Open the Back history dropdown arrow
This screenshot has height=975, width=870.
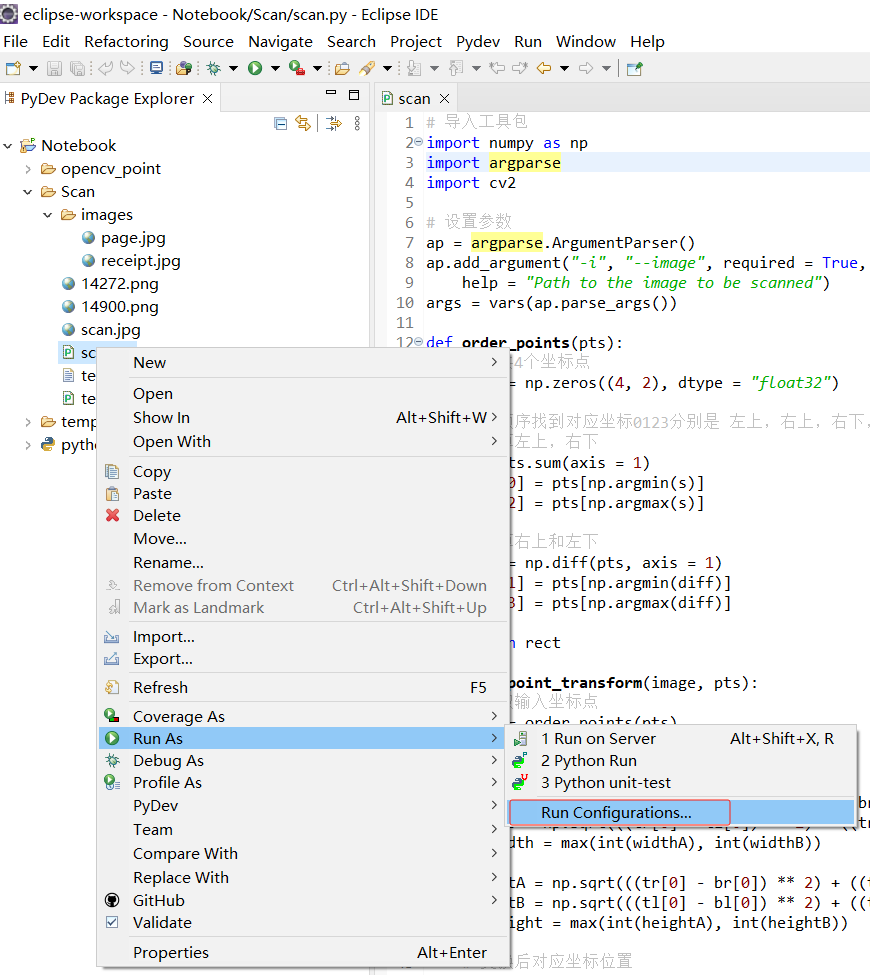coord(565,68)
